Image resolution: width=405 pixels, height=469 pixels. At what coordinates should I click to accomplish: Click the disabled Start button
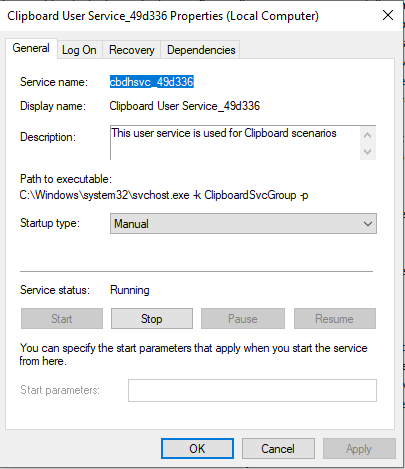(62, 319)
